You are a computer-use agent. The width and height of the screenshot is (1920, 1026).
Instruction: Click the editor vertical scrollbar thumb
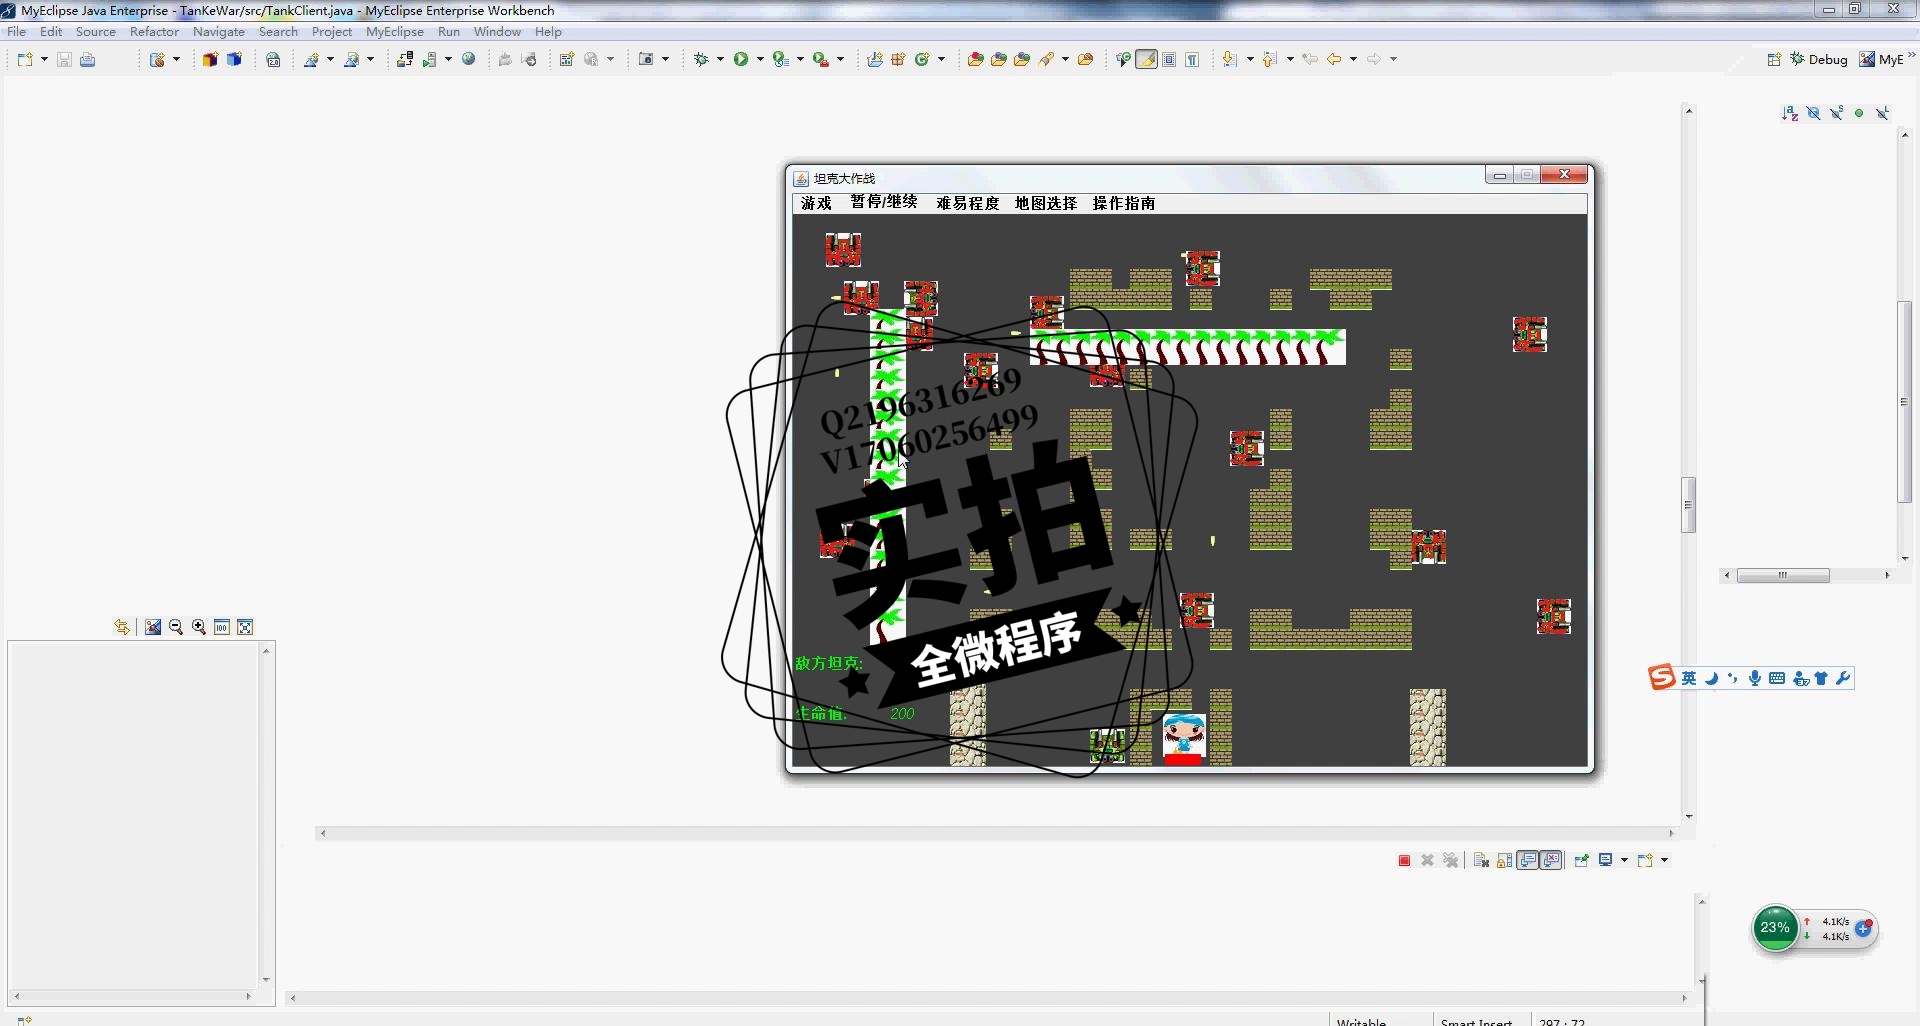pos(1689,505)
